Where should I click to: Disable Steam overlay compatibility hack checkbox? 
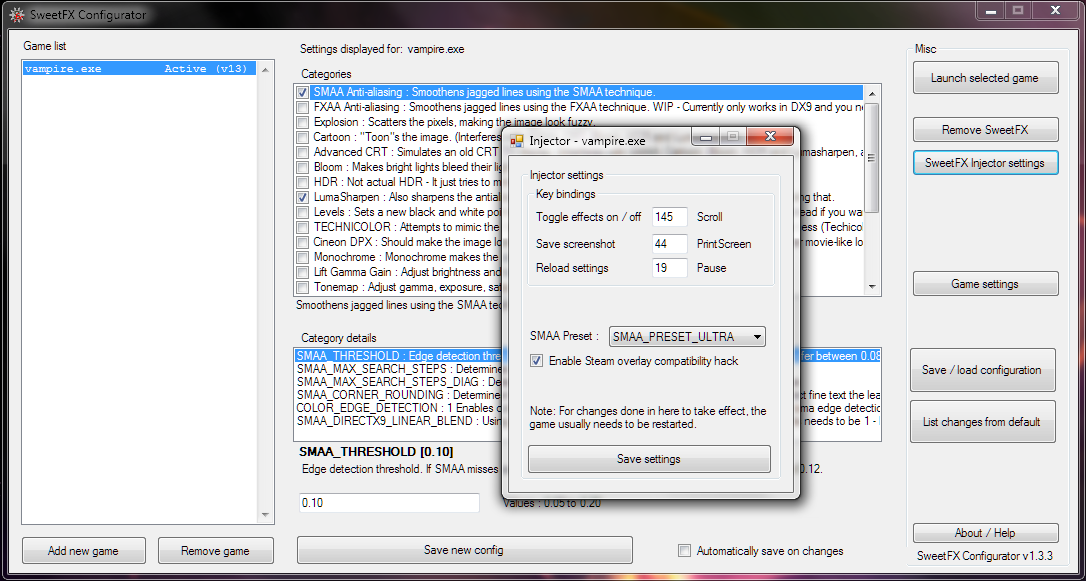click(x=536, y=361)
